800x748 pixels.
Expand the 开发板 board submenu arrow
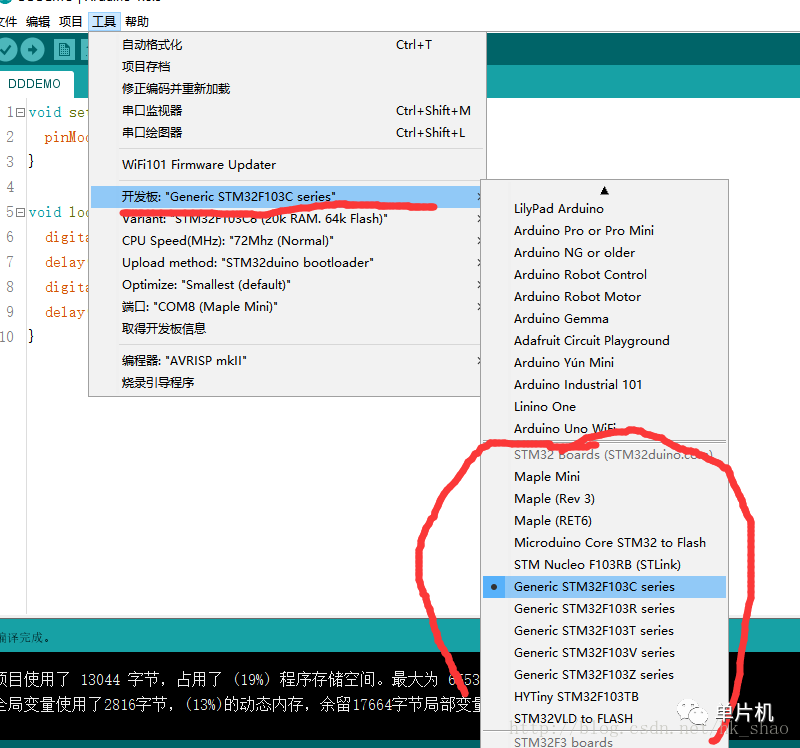click(478, 196)
